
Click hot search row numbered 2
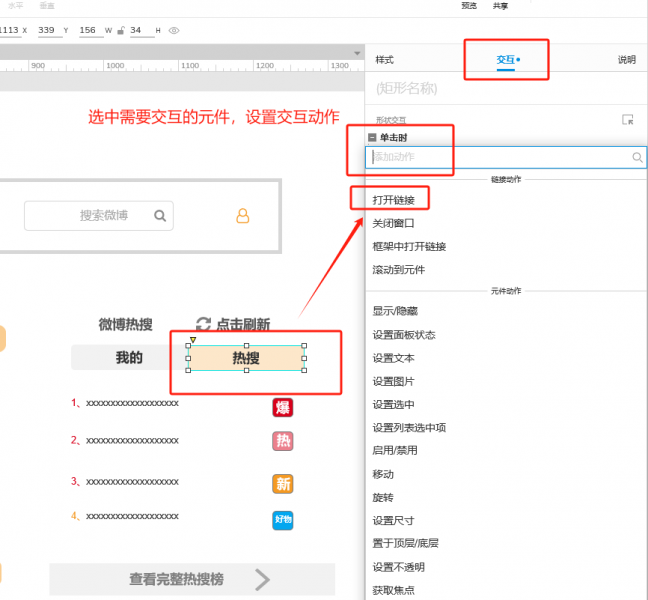coord(125,440)
